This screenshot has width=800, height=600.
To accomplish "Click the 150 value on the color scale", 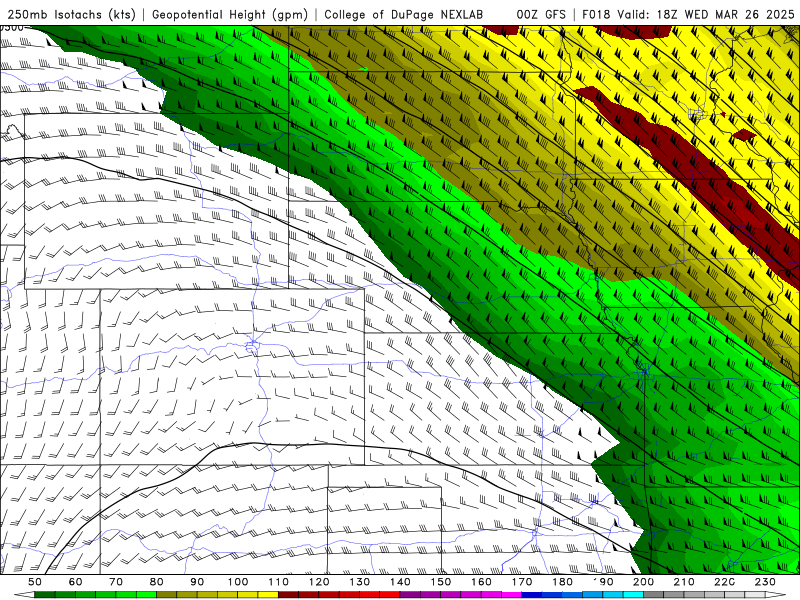I will point(440,582).
